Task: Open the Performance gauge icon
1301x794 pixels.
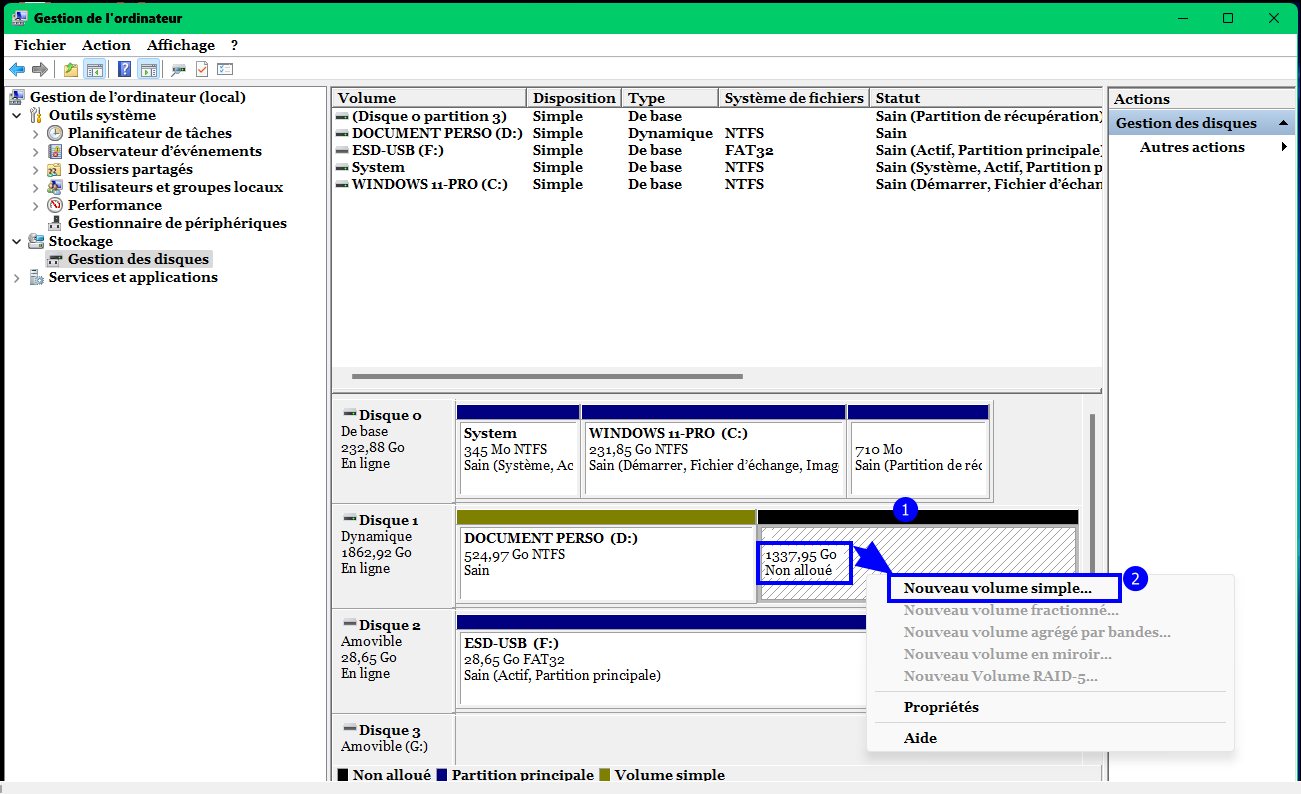Action: pos(55,205)
